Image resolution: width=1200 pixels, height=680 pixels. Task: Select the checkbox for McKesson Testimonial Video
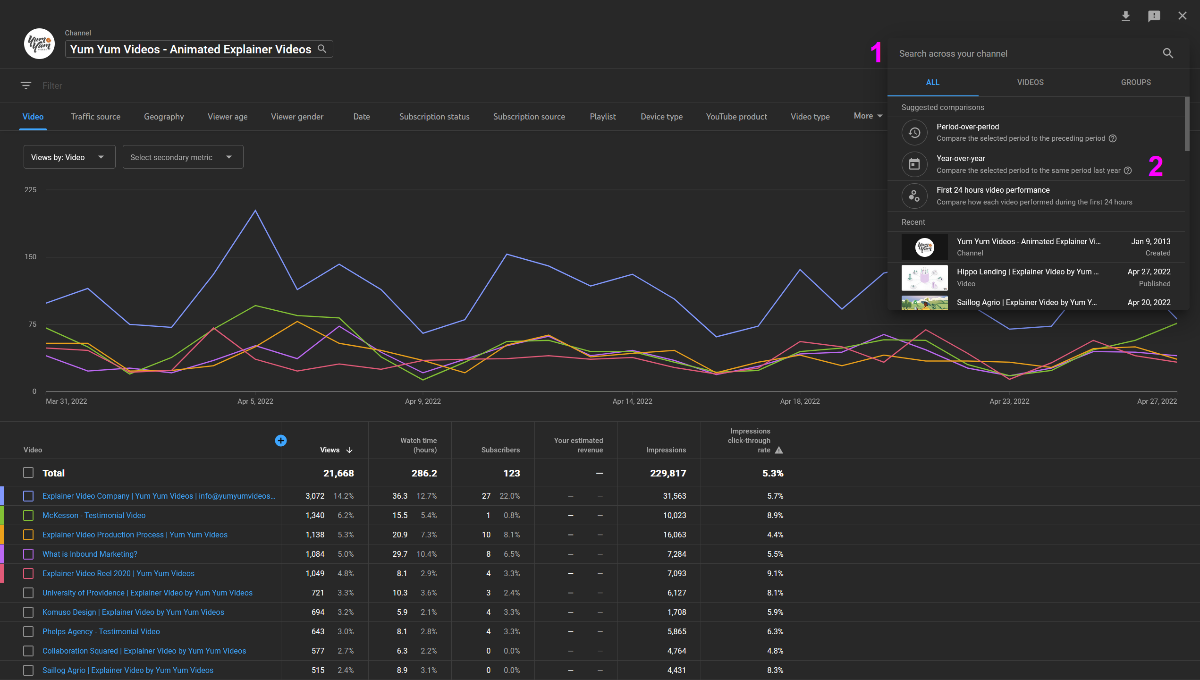27,515
